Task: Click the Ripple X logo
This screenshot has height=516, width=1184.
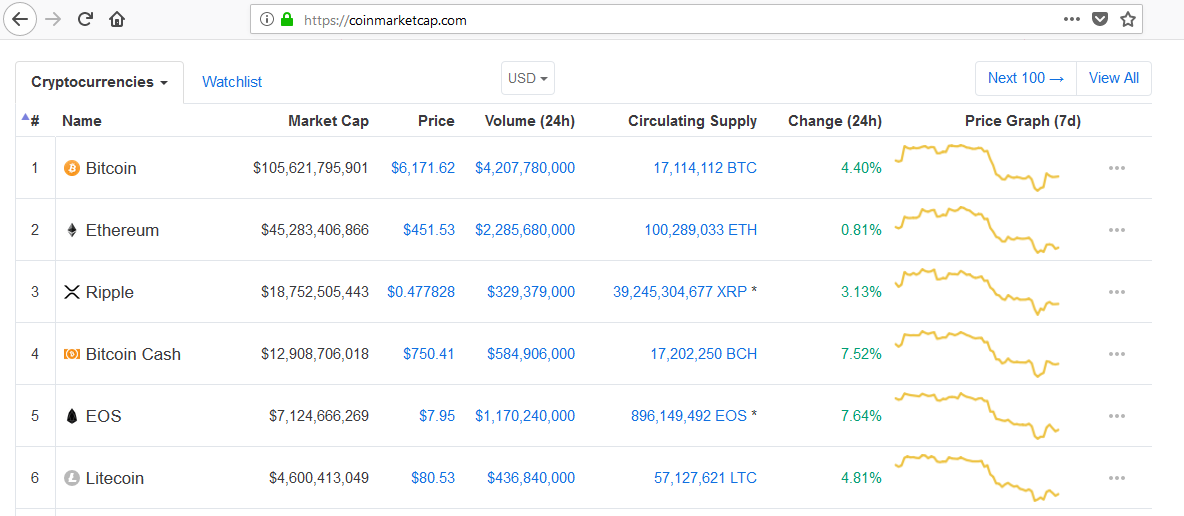Action: point(72,292)
